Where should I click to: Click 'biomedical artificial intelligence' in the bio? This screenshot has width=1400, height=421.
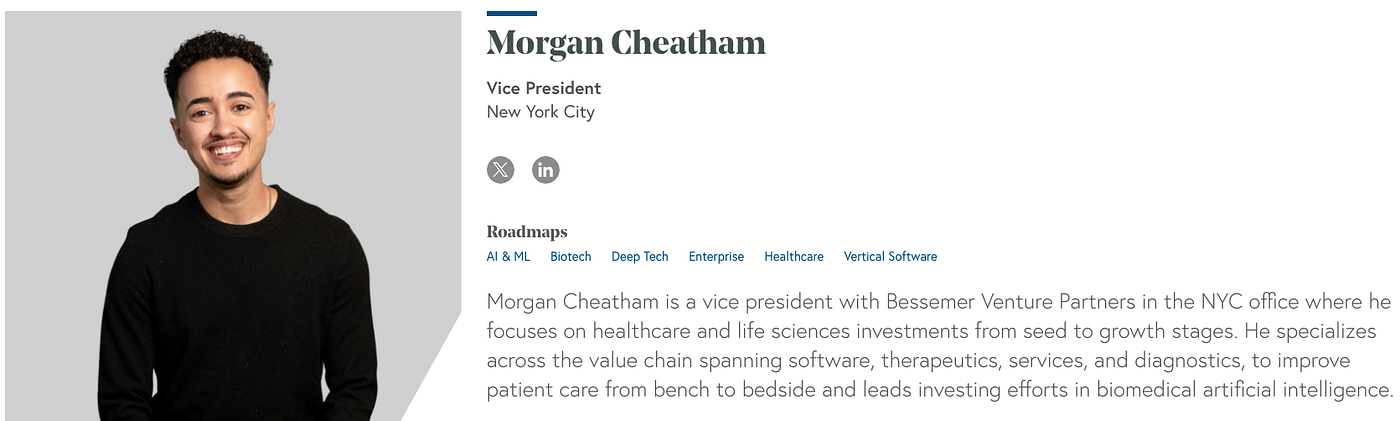click(1244, 390)
